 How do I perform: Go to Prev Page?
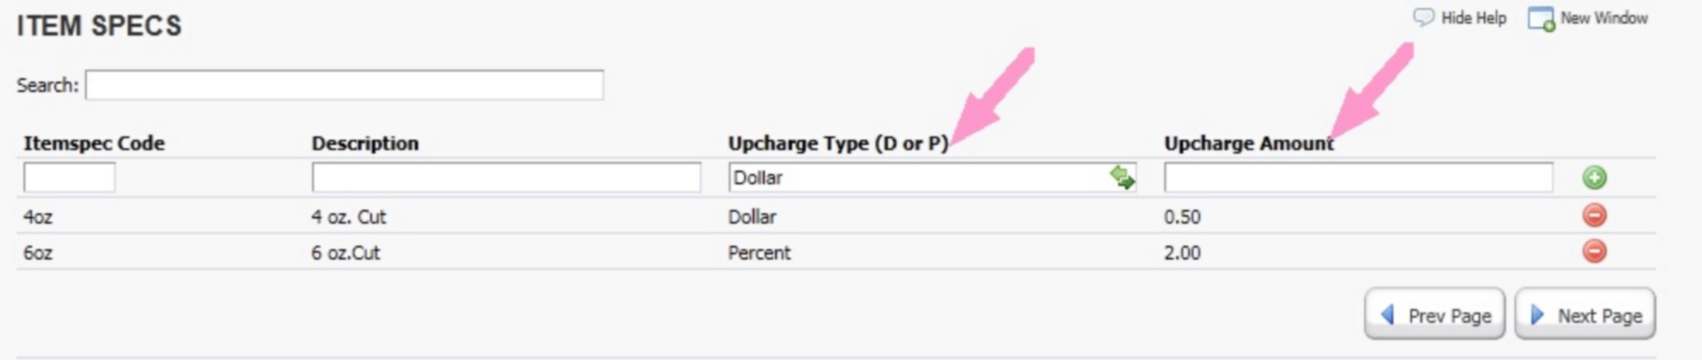click(1435, 315)
